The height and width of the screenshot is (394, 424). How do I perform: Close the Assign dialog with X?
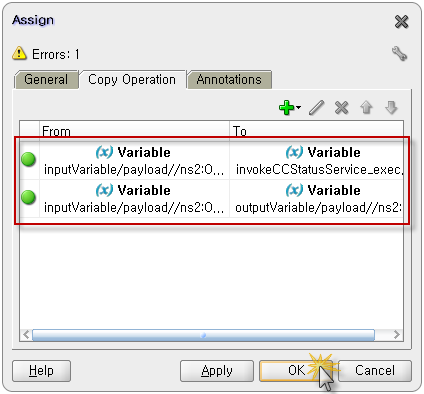point(401,22)
